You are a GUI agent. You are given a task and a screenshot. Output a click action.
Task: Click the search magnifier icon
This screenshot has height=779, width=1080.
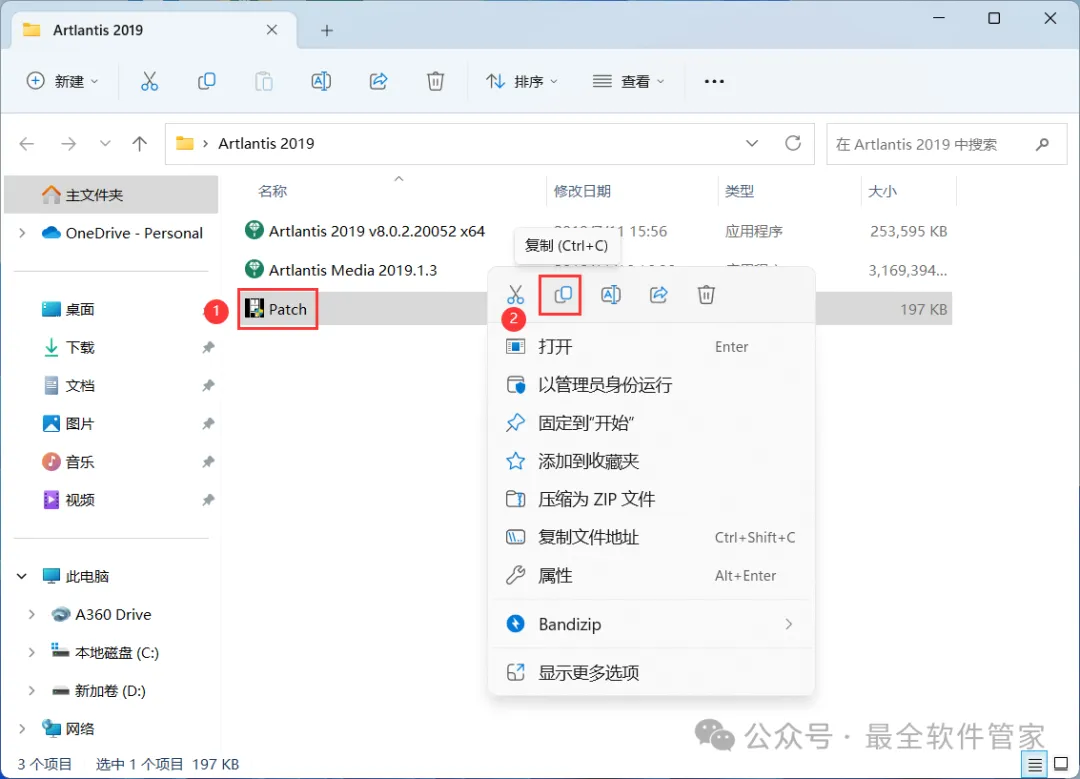click(x=1043, y=144)
